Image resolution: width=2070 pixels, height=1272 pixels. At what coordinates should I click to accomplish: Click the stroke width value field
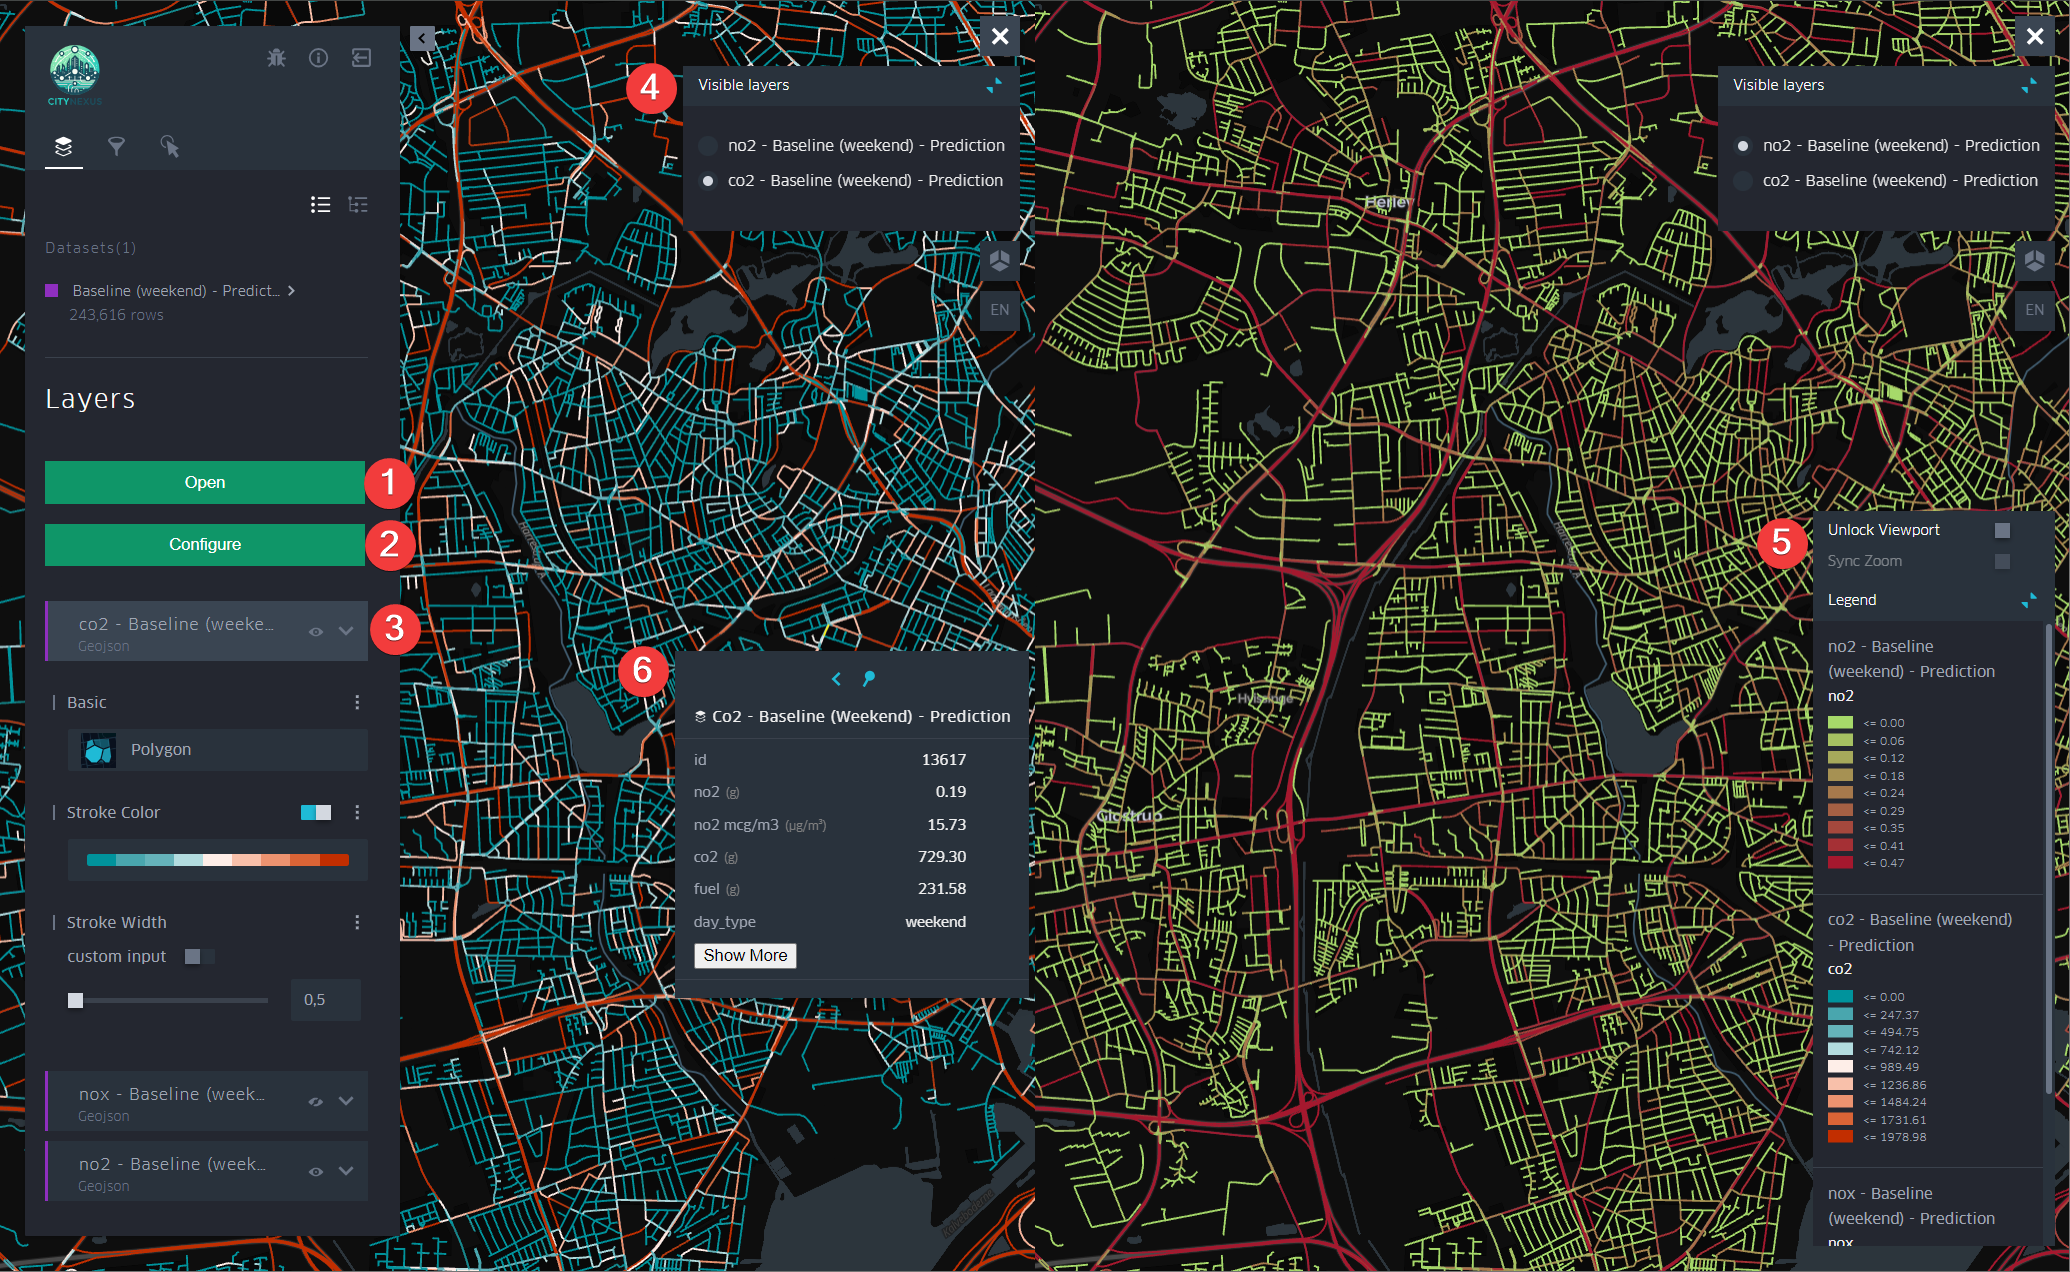pos(326,1000)
